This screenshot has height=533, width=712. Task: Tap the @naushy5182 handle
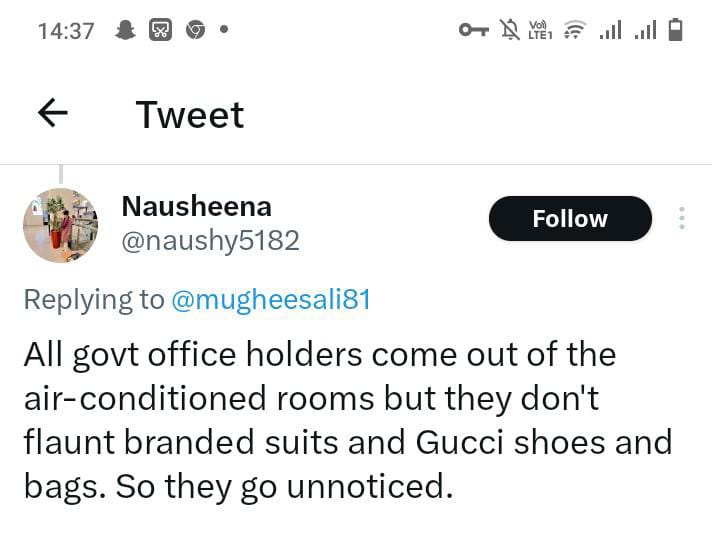(210, 241)
